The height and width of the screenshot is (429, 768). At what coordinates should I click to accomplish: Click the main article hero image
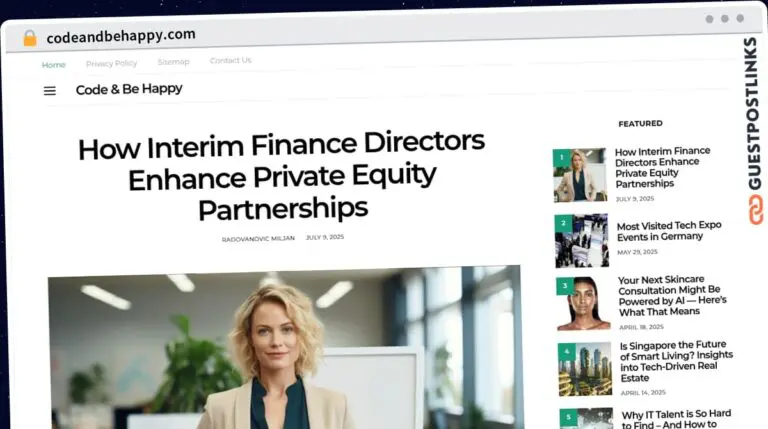coord(285,349)
